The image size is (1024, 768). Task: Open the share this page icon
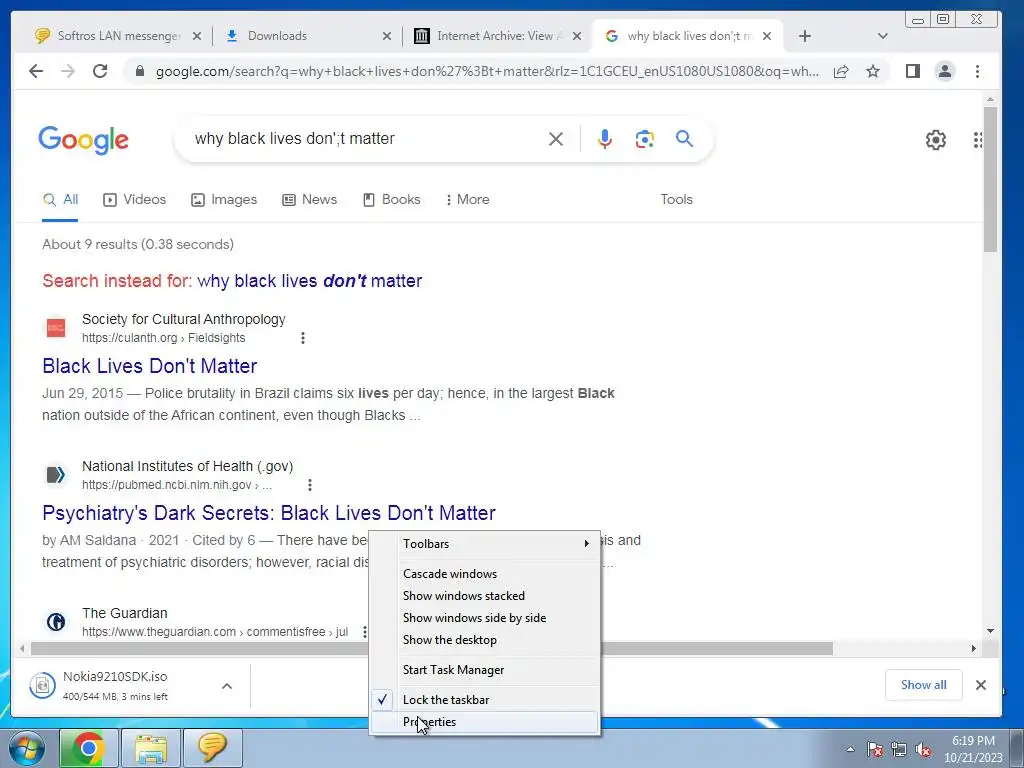841,72
